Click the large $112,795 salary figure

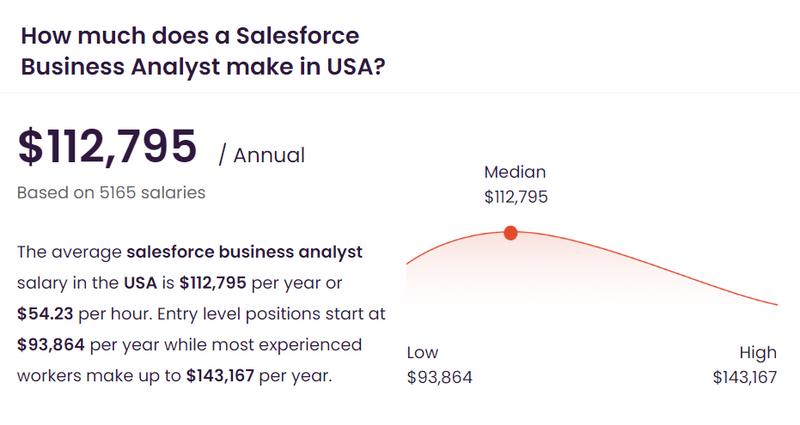coord(107,147)
